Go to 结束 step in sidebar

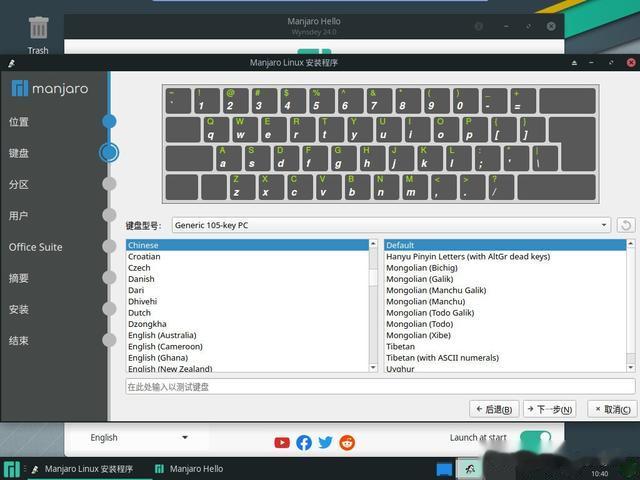pos(19,341)
